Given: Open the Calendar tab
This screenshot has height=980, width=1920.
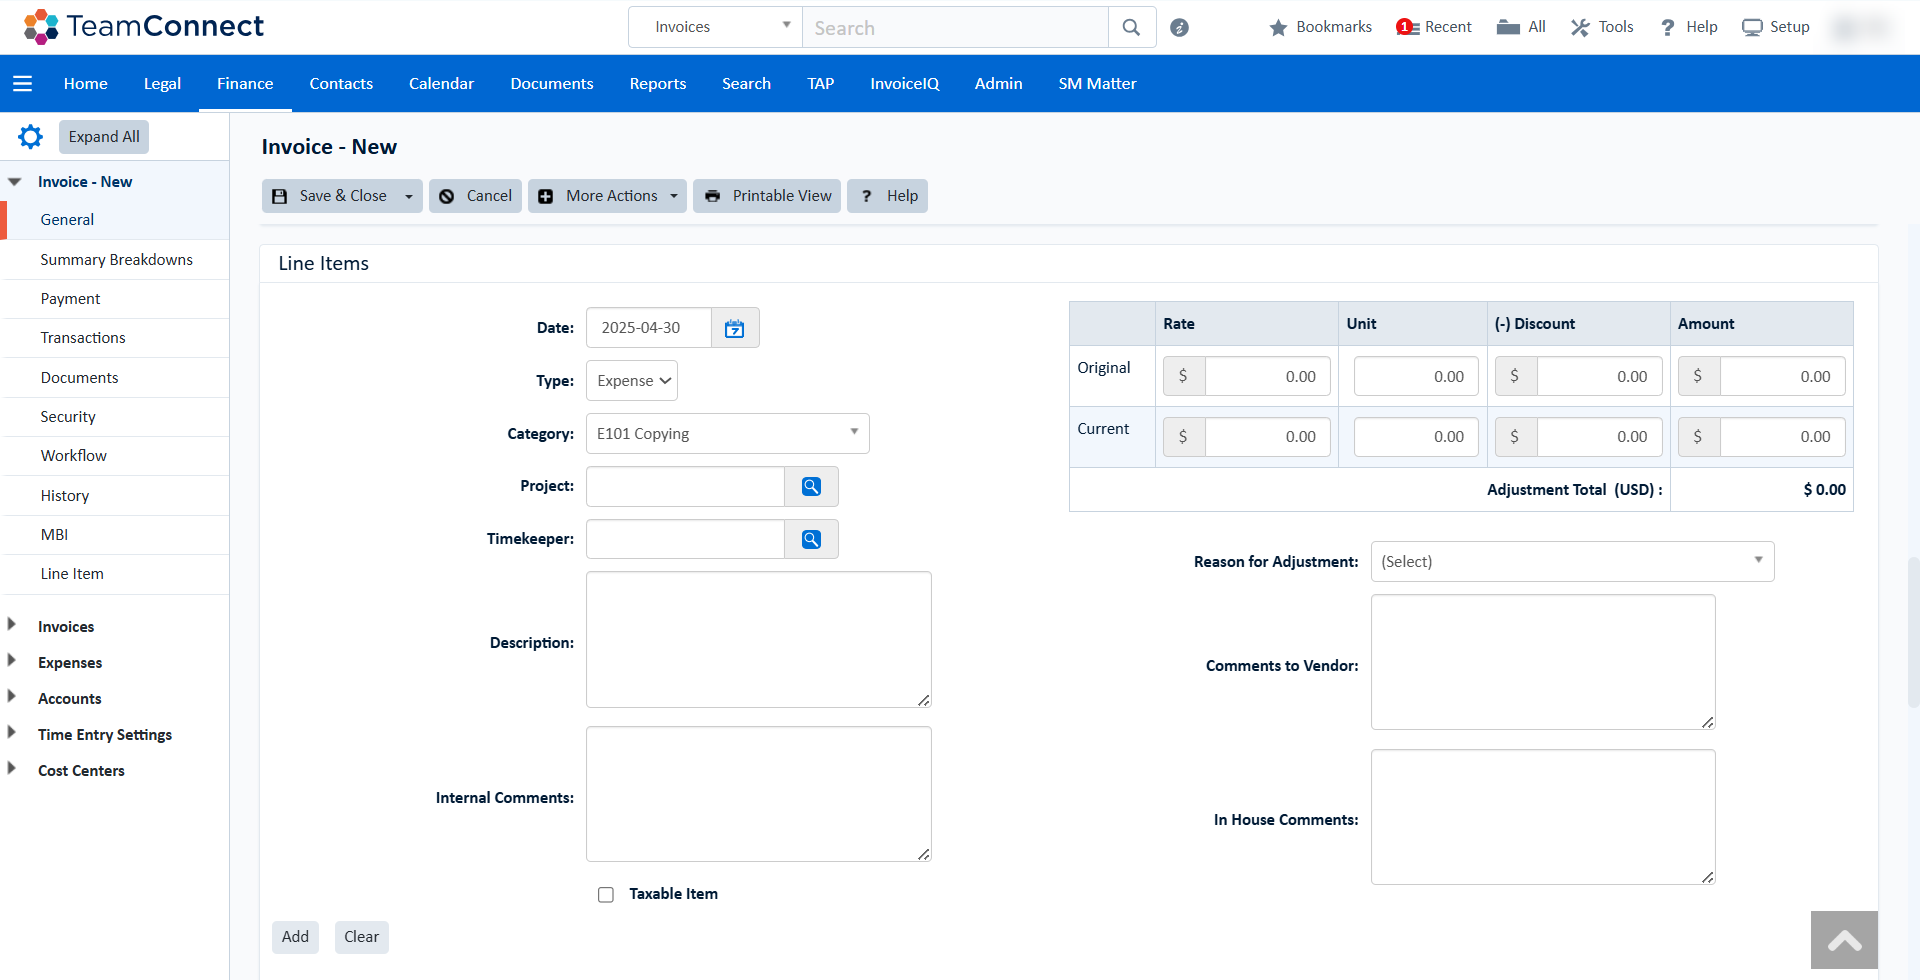Looking at the screenshot, I should click(441, 83).
